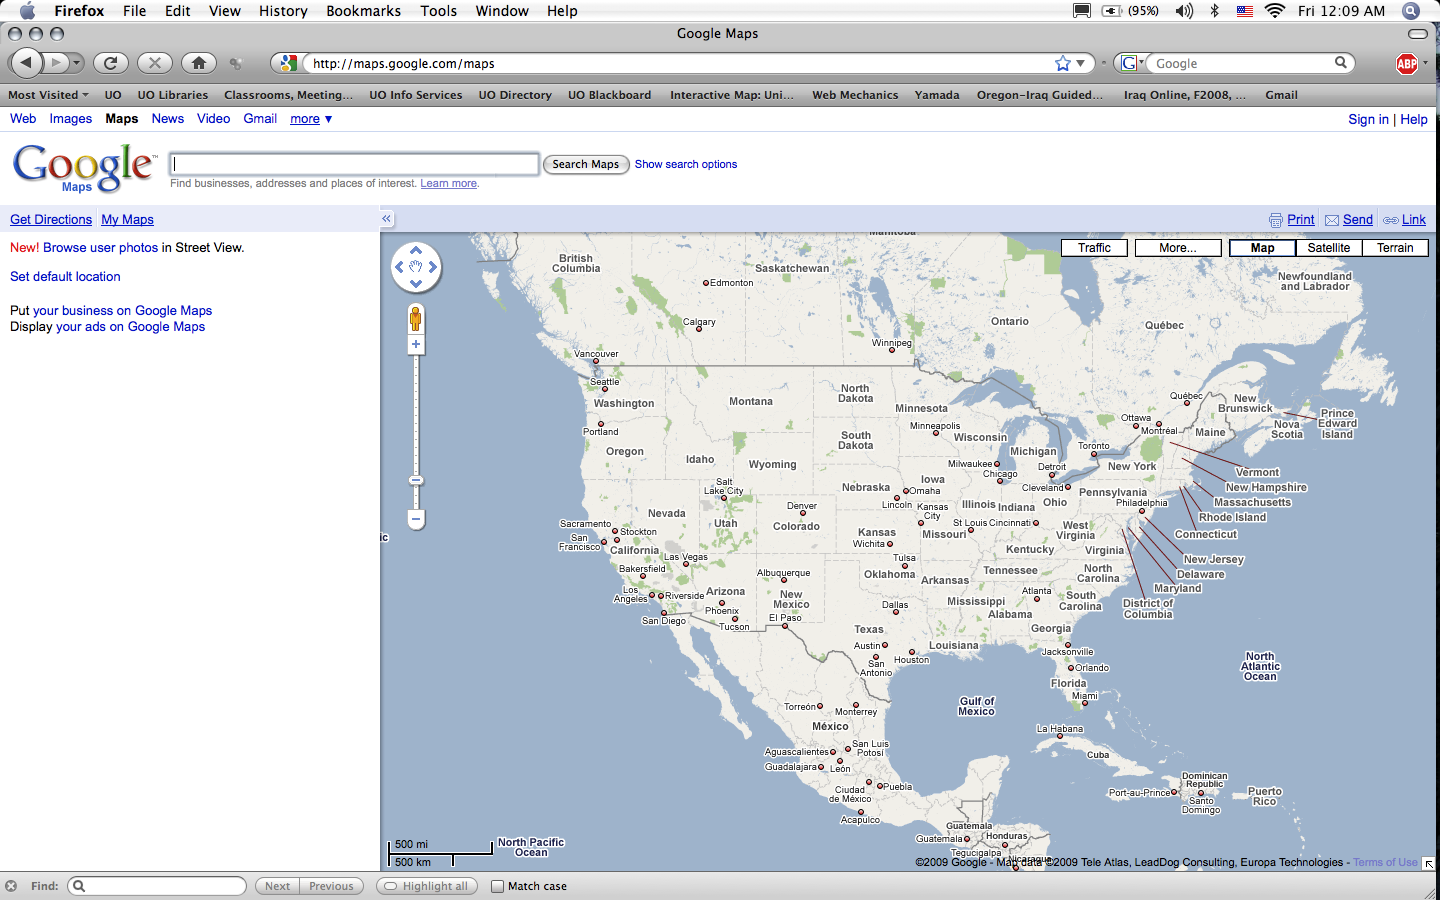Open the More... map layers dropdown
This screenshot has width=1440, height=900.
(1177, 248)
